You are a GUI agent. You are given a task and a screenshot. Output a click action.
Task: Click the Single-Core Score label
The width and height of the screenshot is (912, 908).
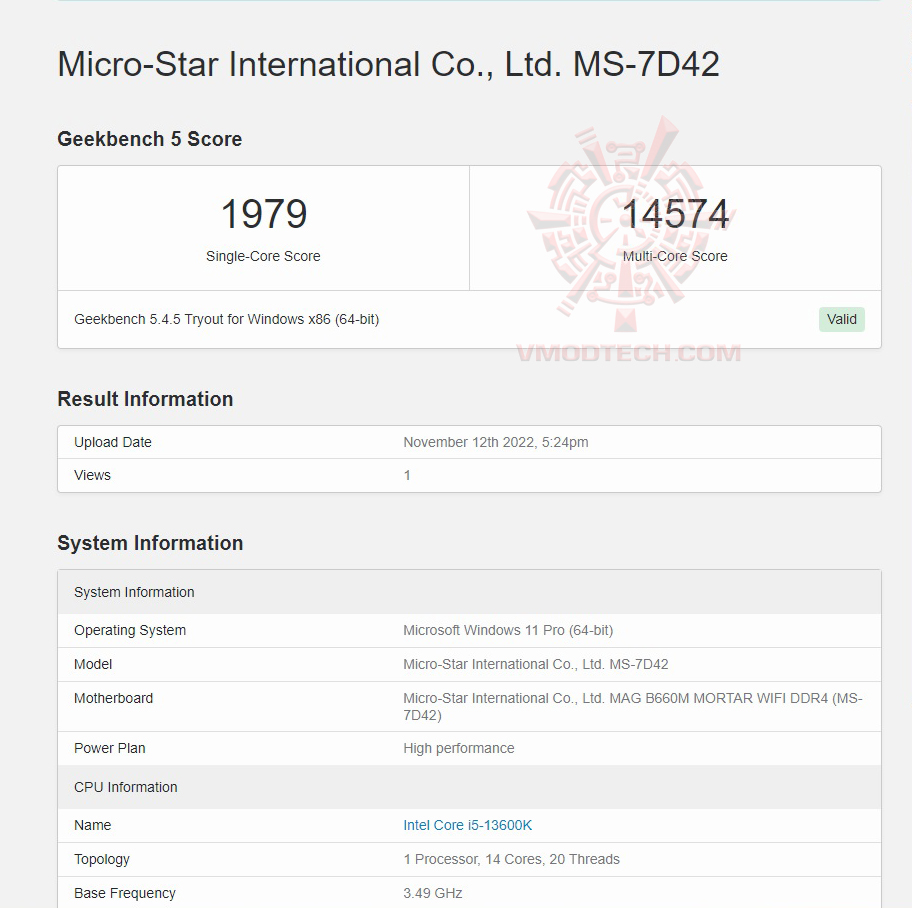(263, 256)
